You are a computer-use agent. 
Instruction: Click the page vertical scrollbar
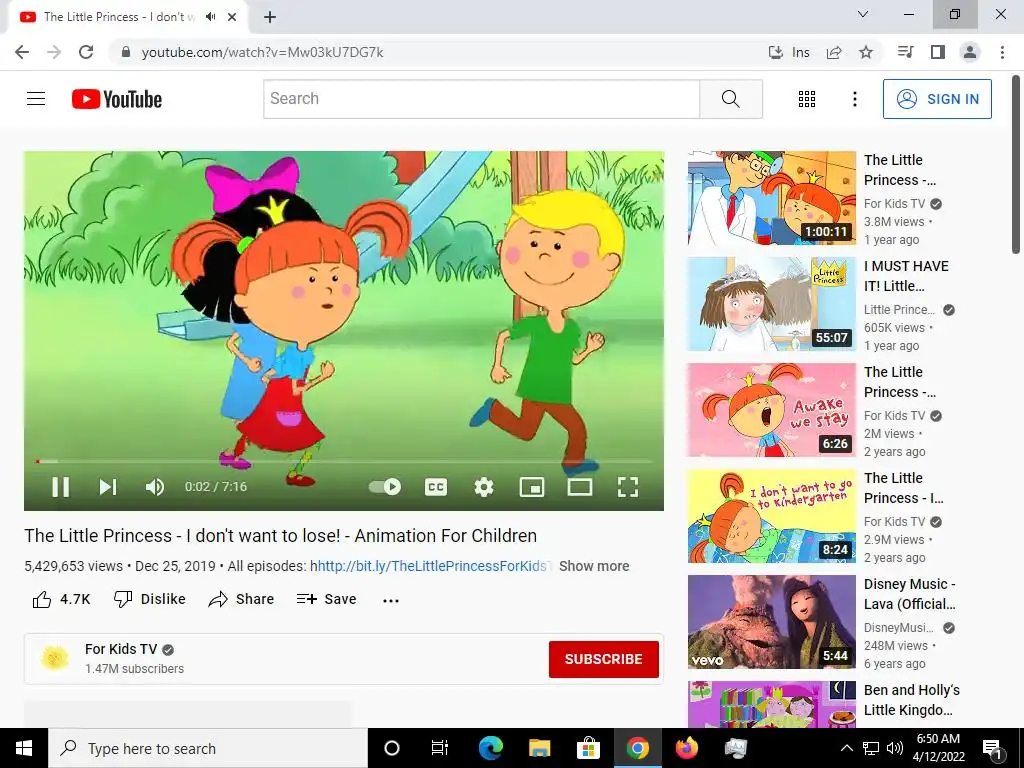1017,164
